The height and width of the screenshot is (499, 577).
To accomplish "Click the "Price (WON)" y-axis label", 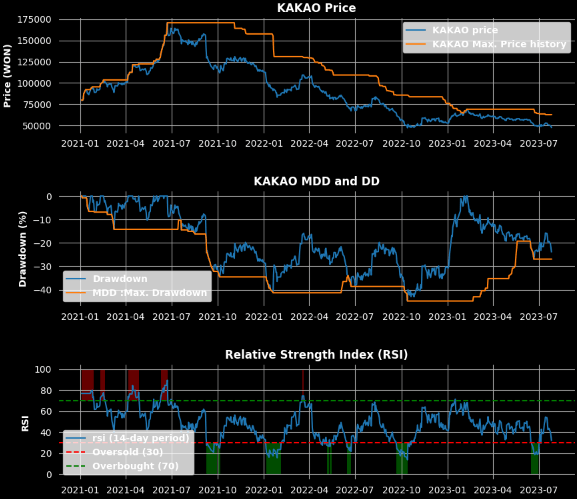I will click(7, 76).
